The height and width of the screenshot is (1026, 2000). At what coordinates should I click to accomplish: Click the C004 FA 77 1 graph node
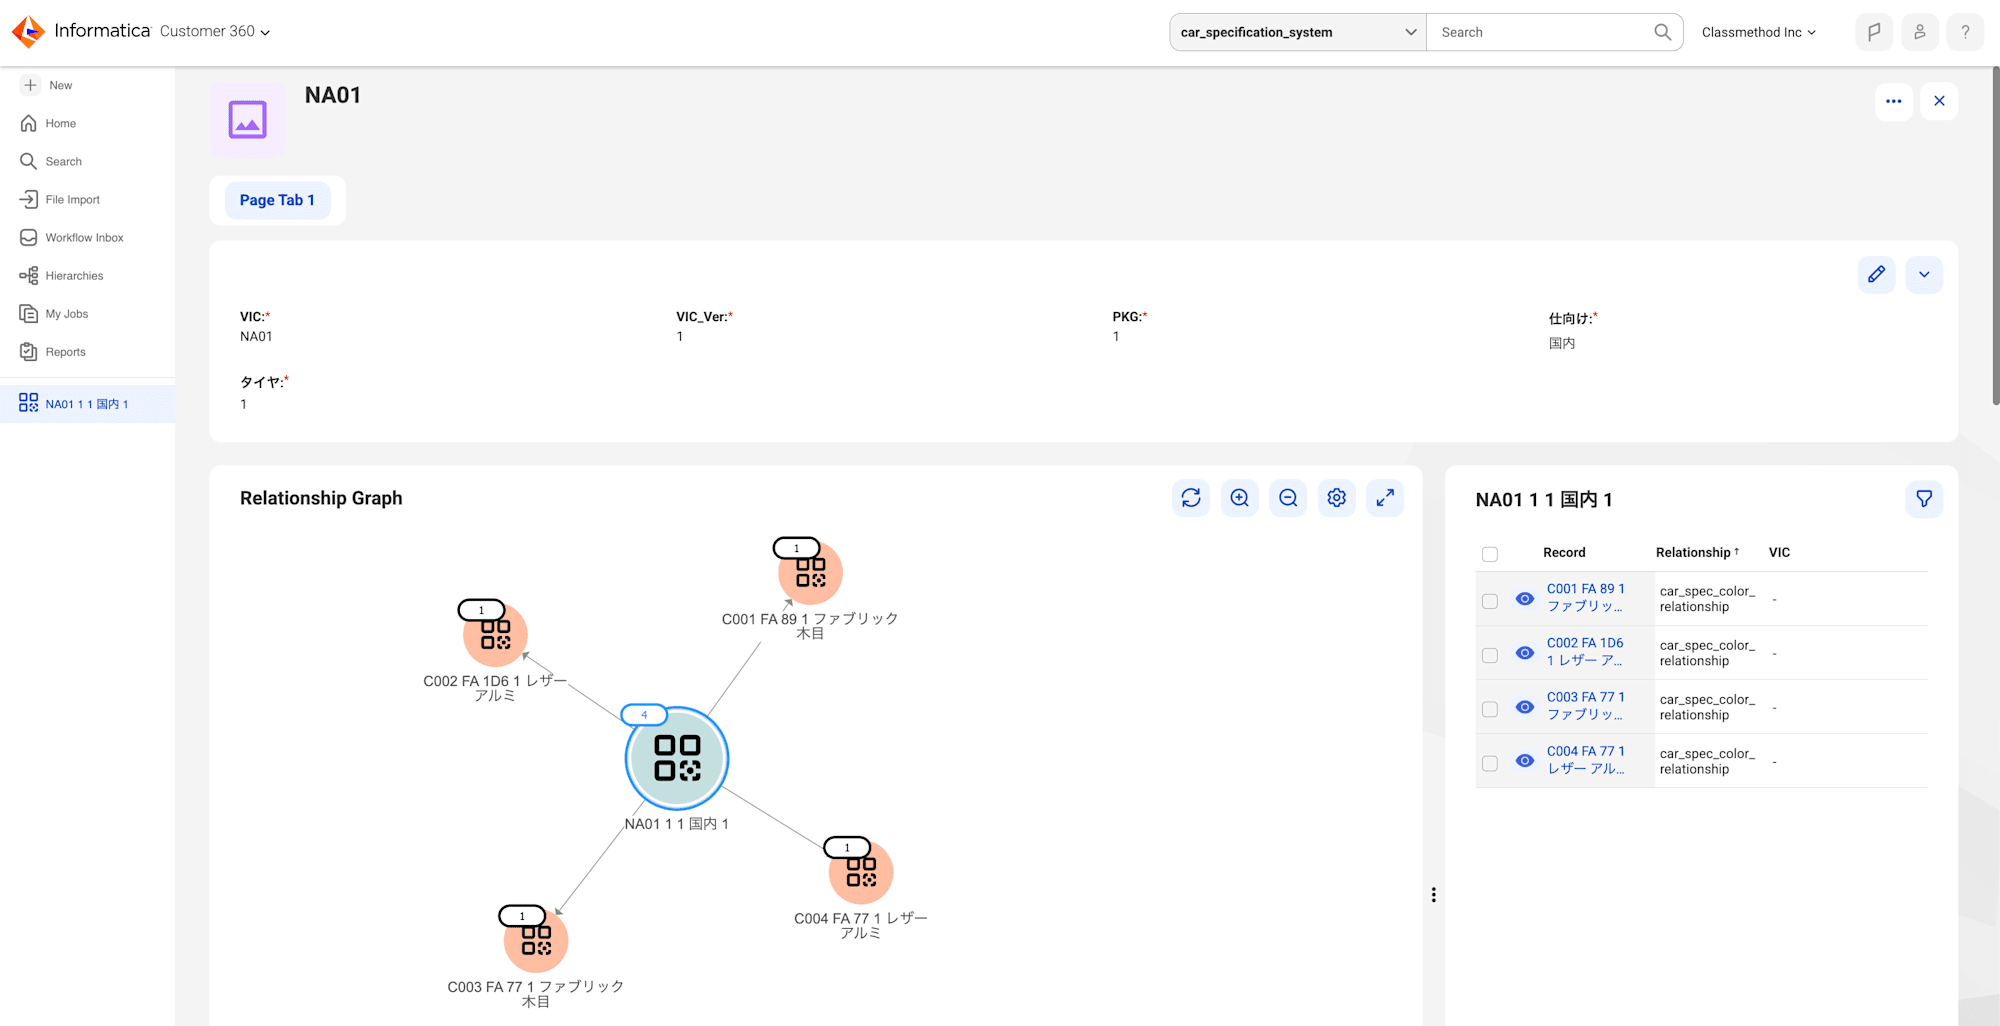[x=861, y=873]
